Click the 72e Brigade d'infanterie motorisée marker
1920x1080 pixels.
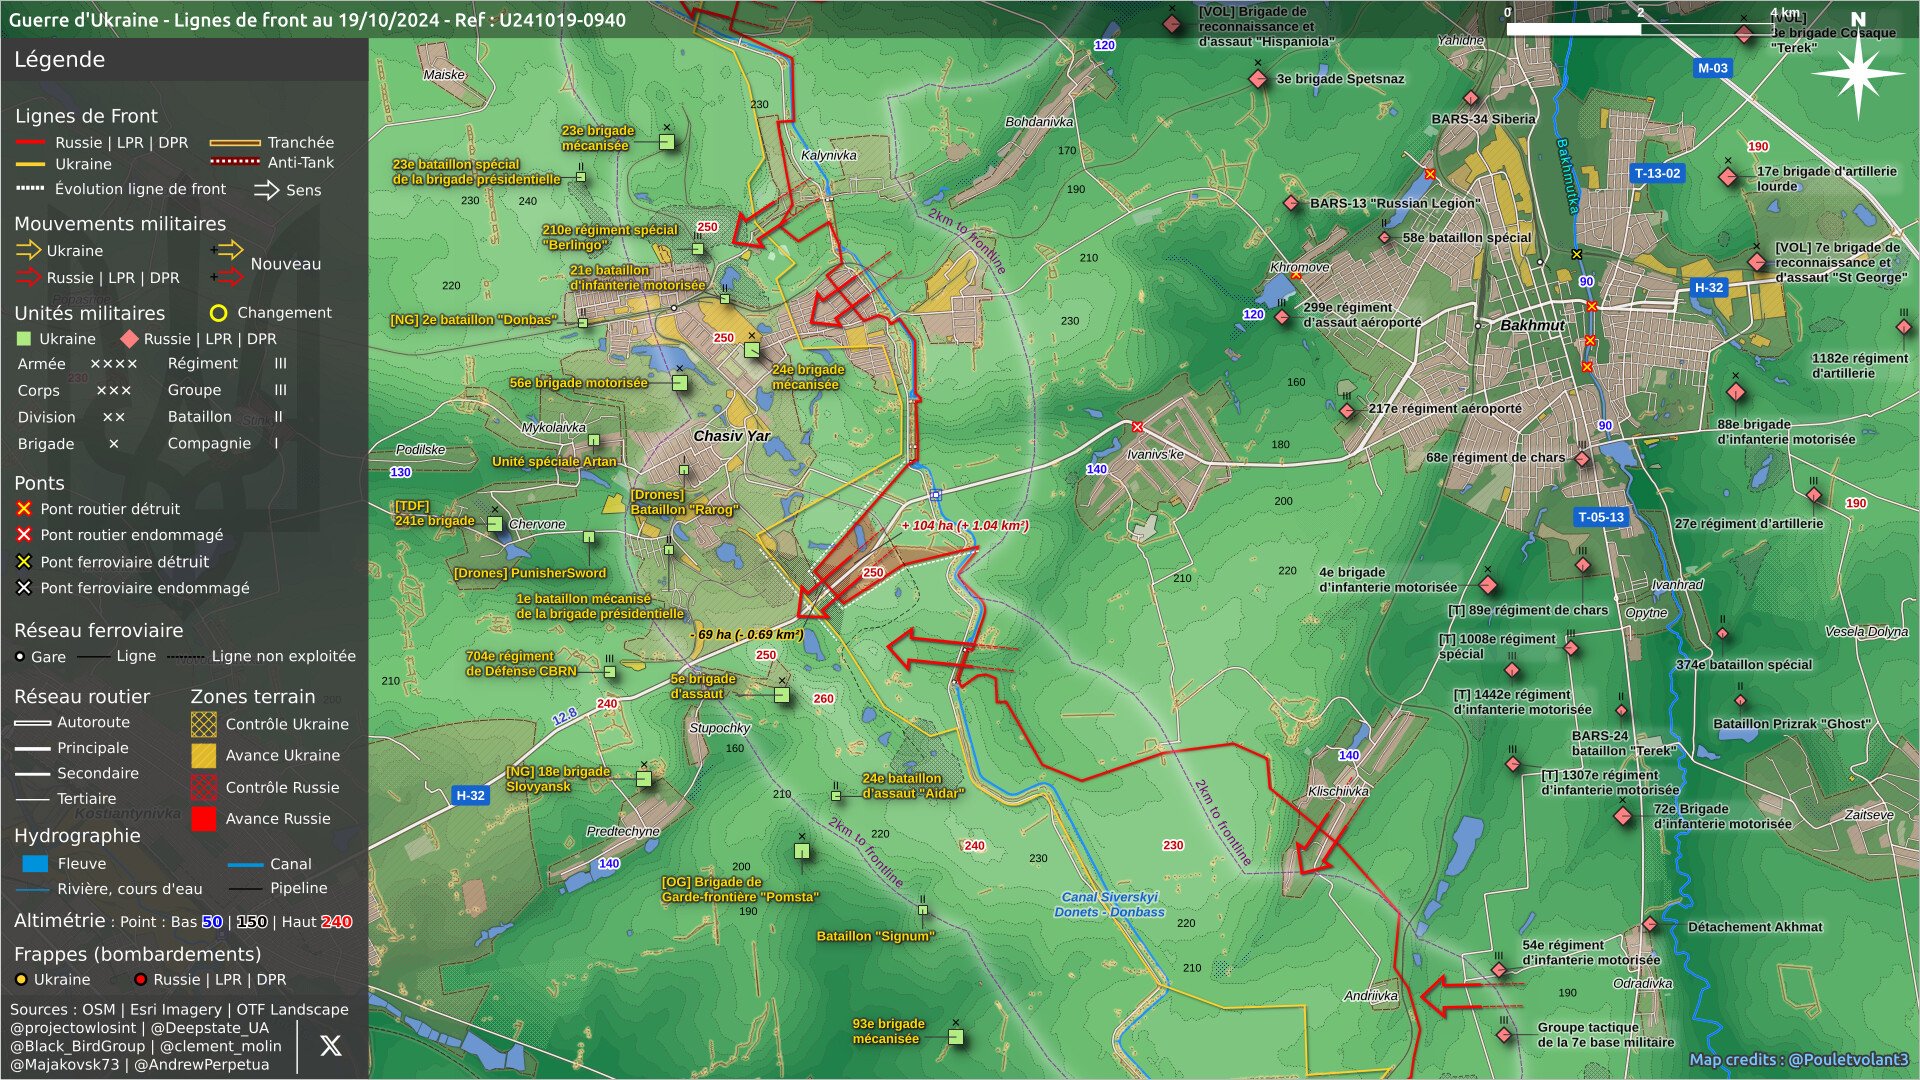click(x=1623, y=816)
